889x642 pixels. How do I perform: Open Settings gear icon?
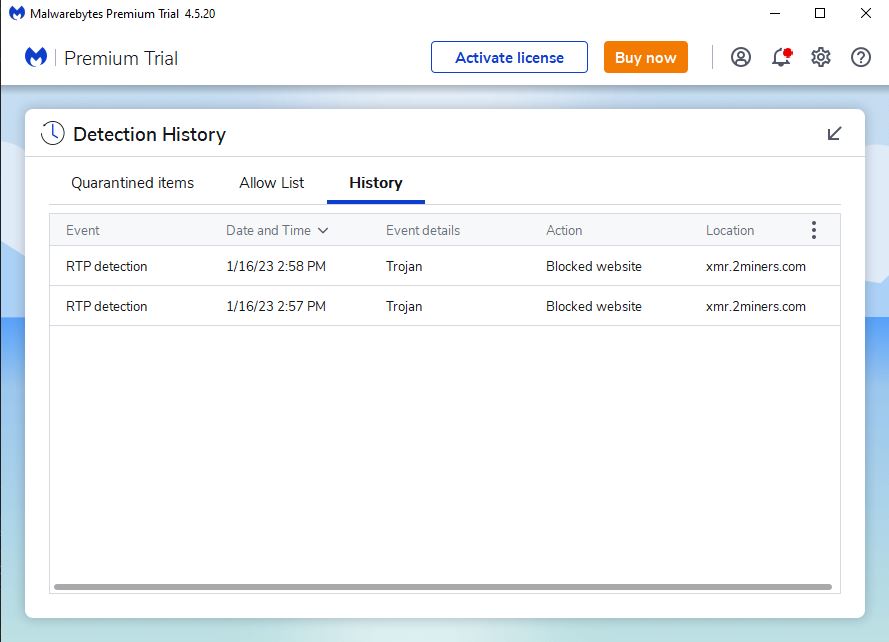tap(820, 57)
